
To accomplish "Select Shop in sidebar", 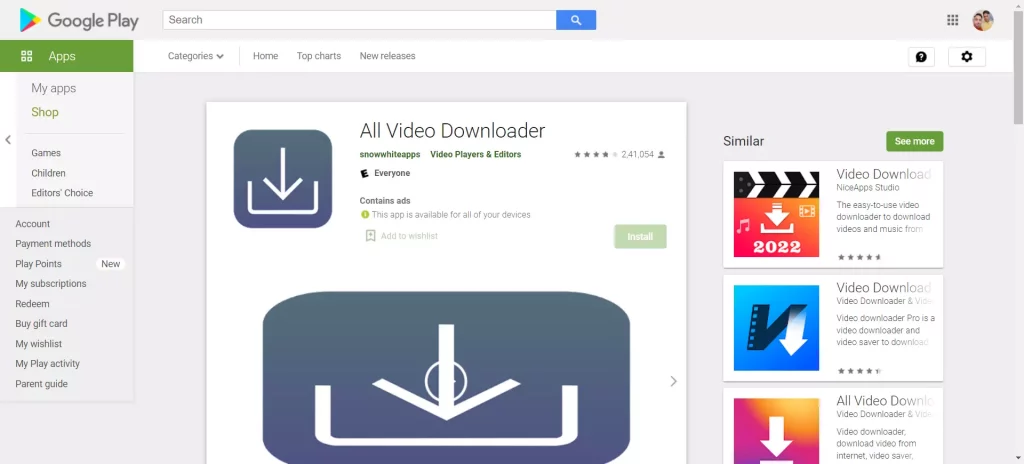I will [45, 112].
